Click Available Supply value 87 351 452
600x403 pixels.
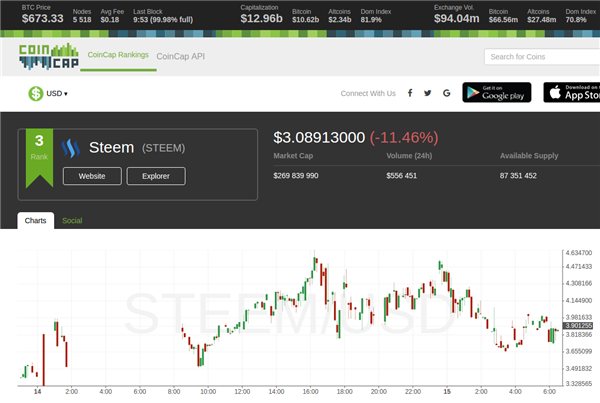[x=518, y=176]
